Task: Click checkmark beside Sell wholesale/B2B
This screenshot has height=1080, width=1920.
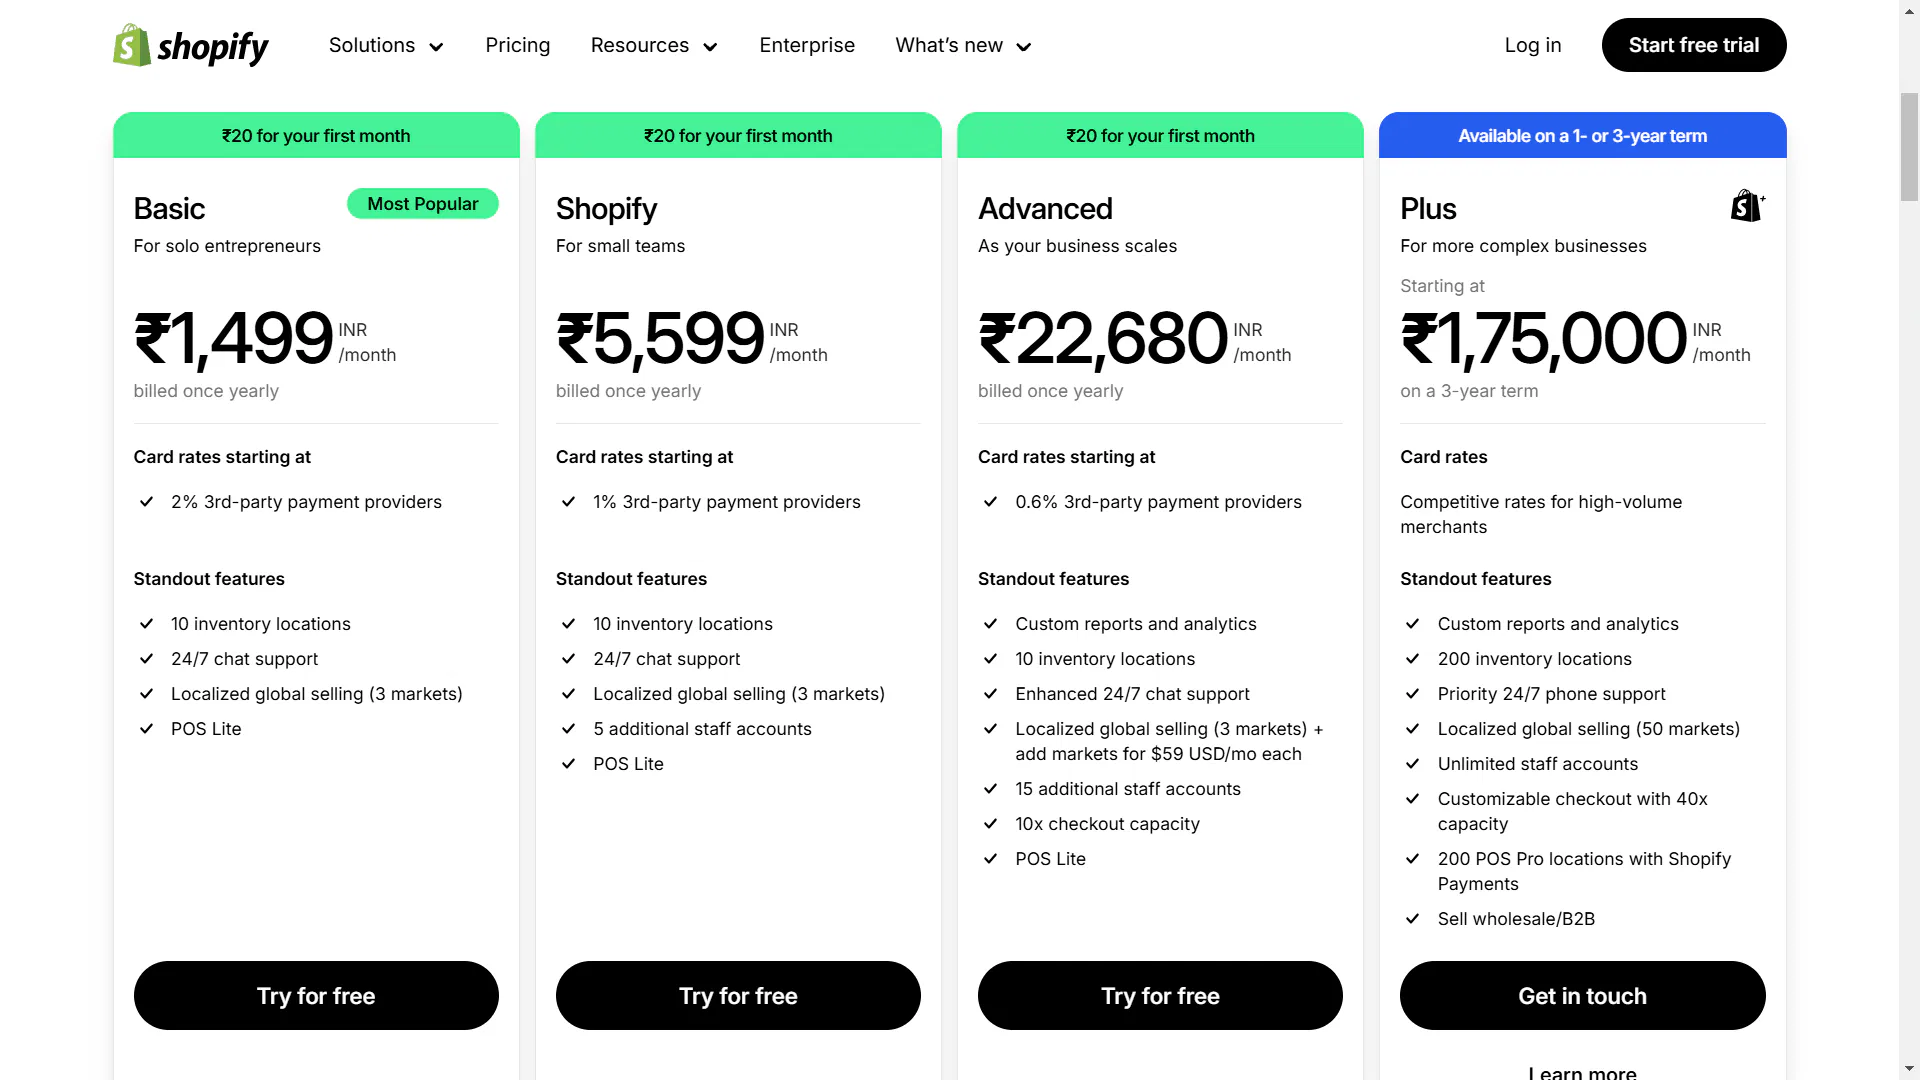Action: 1413,919
